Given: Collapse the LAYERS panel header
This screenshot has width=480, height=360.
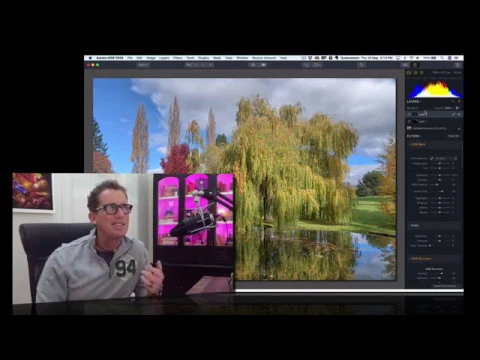Looking at the screenshot, I should coord(414,101).
